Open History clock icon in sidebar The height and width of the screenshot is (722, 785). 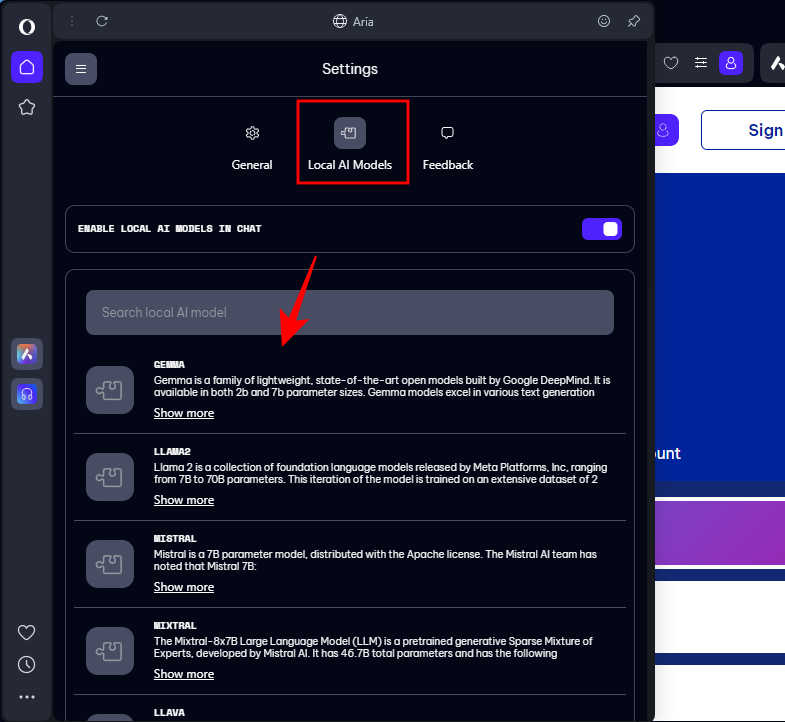point(27,664)
